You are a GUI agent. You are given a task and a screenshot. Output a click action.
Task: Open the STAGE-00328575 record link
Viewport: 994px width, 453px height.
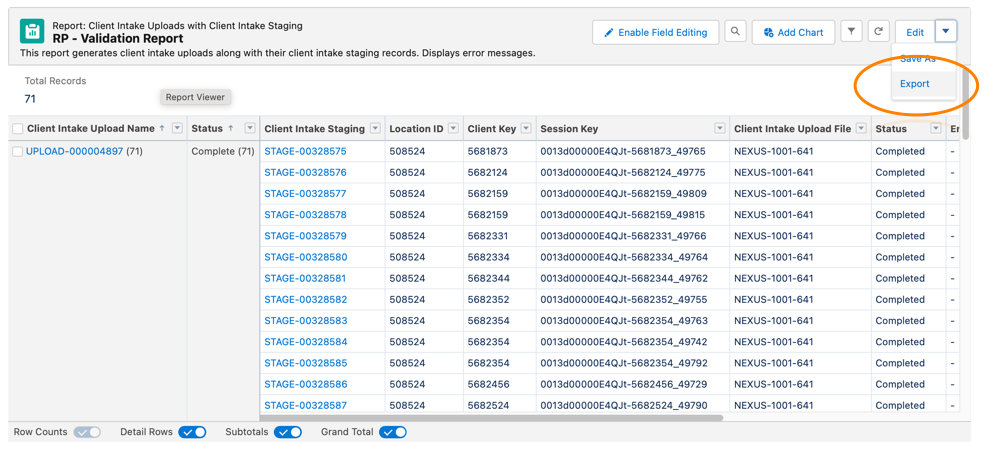(x=305, y=152)
